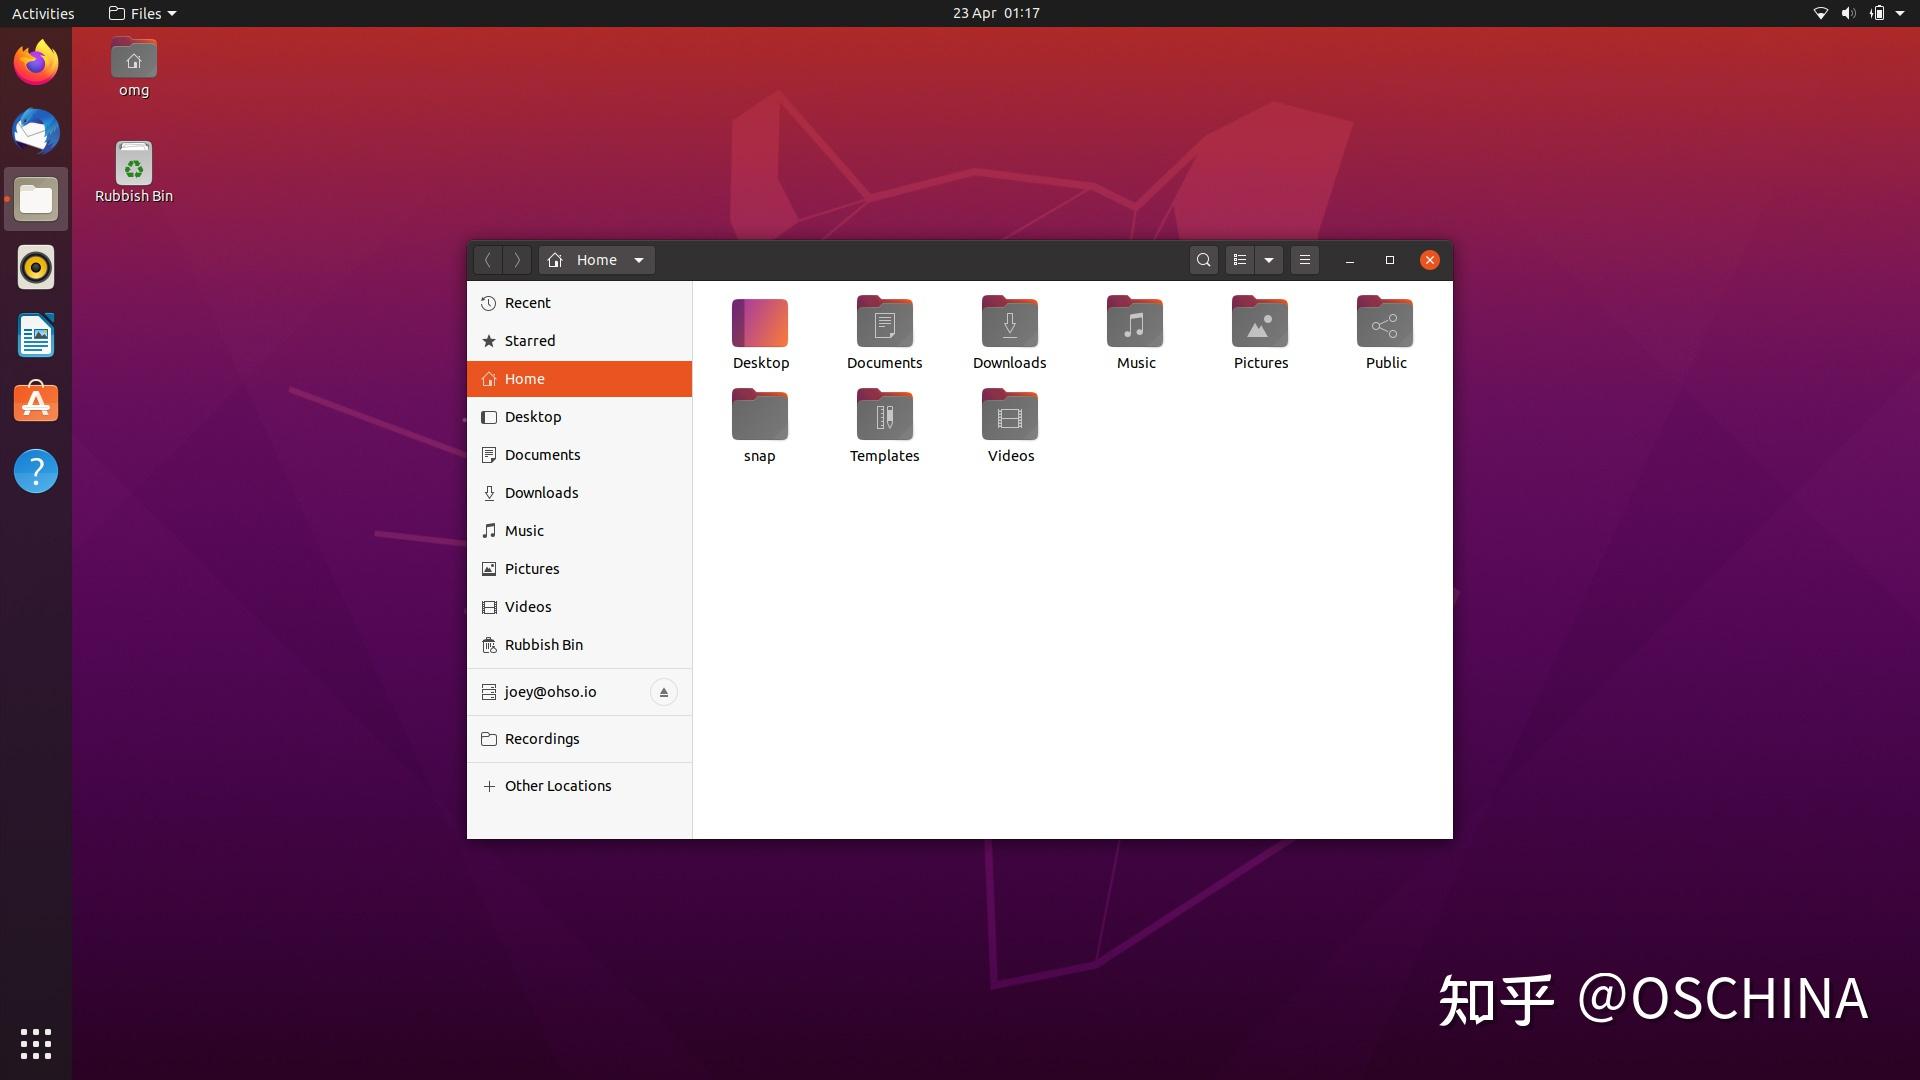Open the search in Files
The height and width of the screenshot is (1080, 1920).
click(1203, 259)
